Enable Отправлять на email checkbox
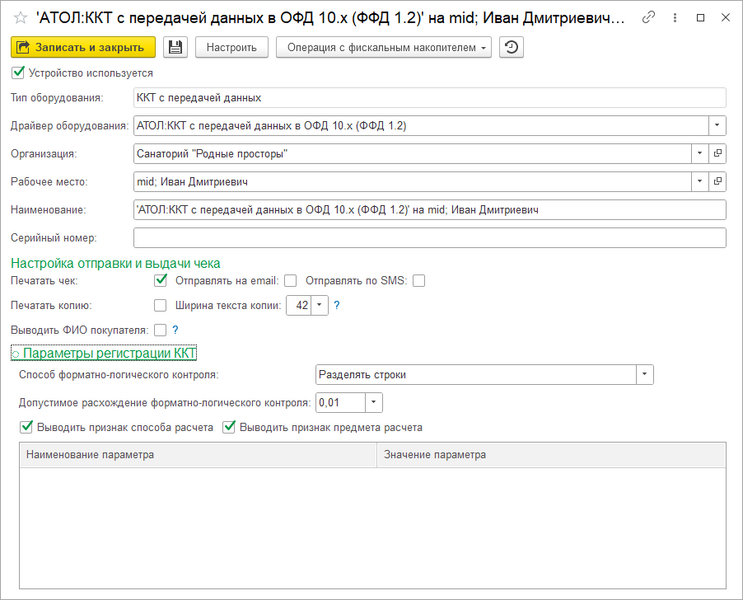 290,281
